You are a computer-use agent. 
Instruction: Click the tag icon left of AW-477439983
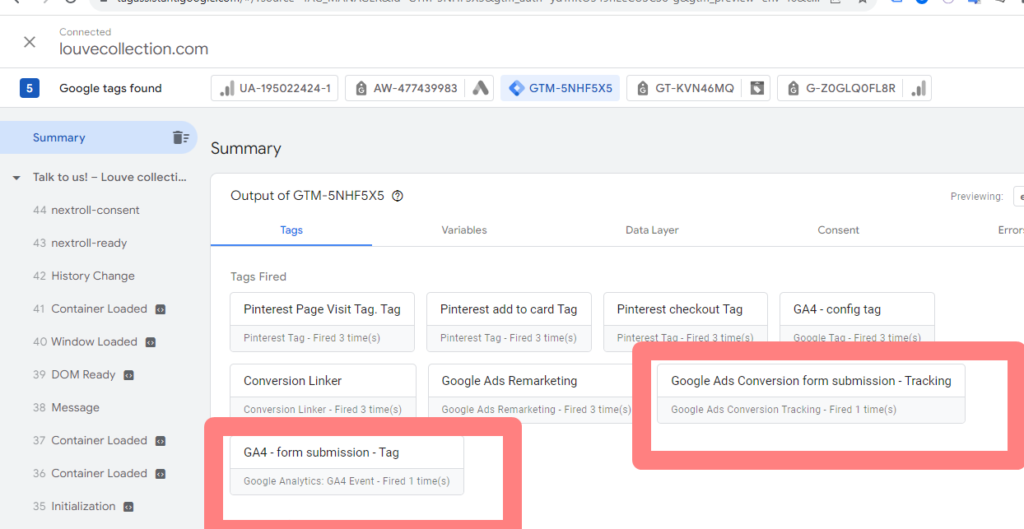pyautogui.click(x=361, y=88)
